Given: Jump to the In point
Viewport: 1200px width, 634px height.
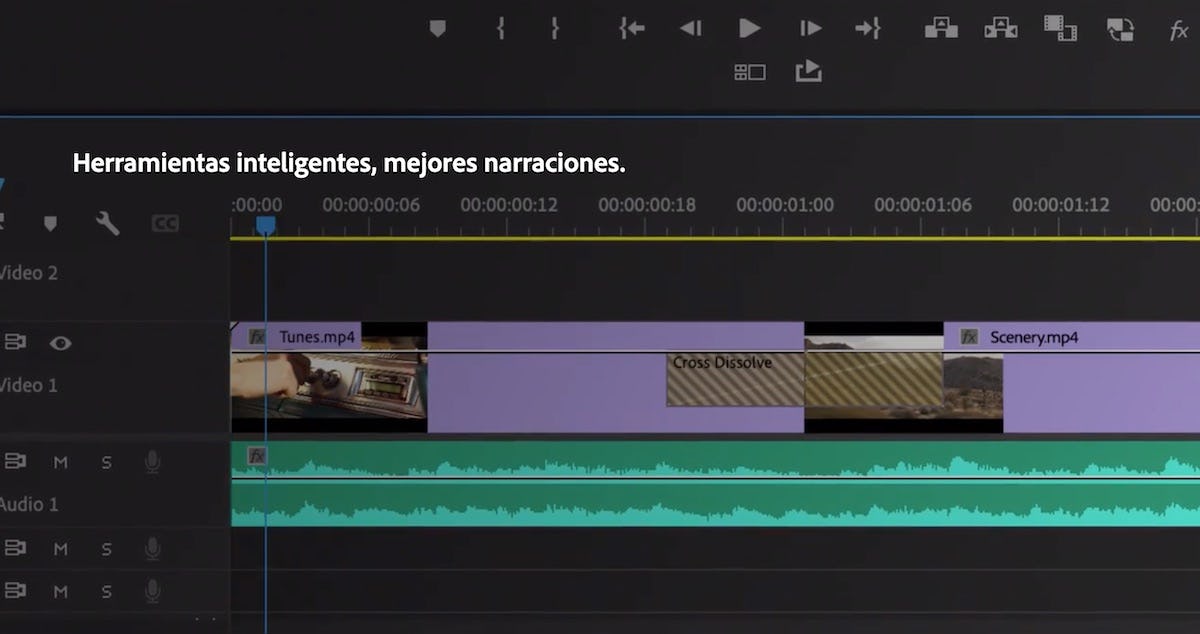Looking at the screenshot, I should click(631, 29).
